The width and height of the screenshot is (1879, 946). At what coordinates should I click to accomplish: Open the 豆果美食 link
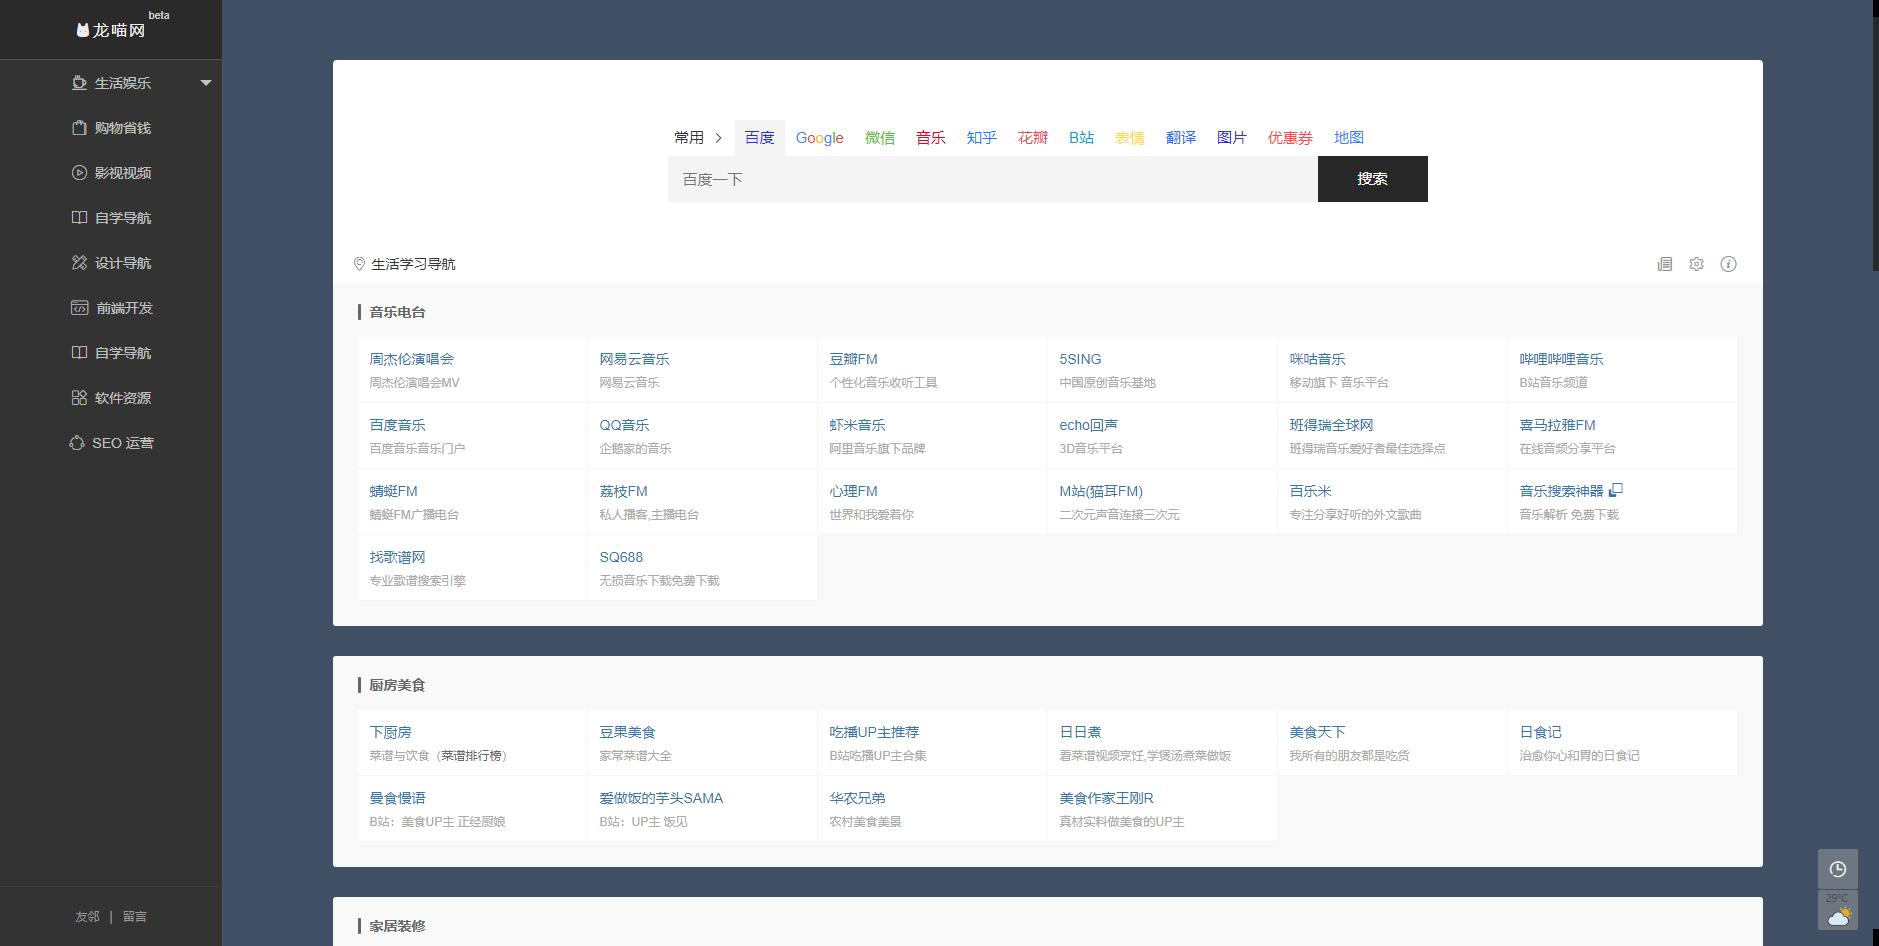point(627,732)
